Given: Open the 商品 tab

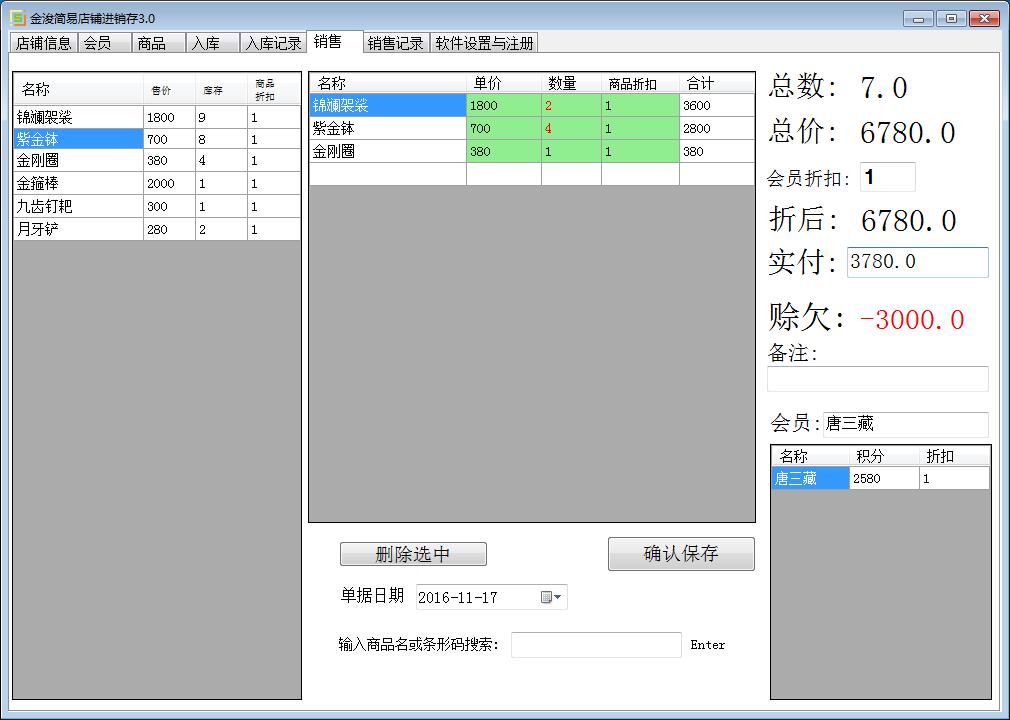Looking at the screenshot, I should [159, 43].
